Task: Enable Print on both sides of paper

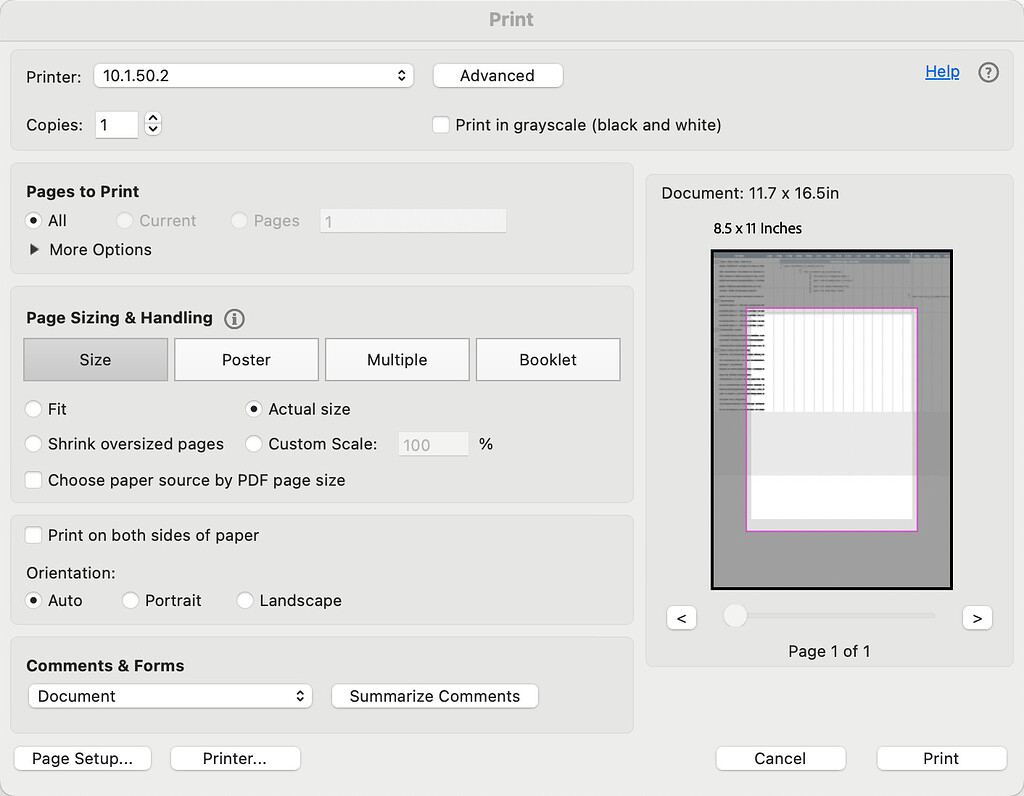Action: point(33,535)
